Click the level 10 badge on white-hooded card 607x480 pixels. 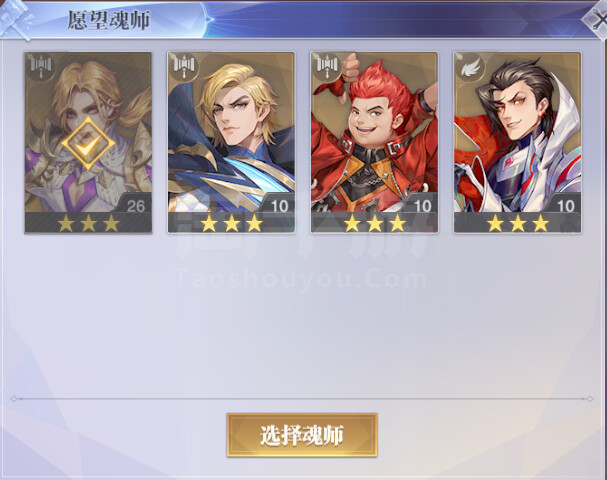pos(565,206)
